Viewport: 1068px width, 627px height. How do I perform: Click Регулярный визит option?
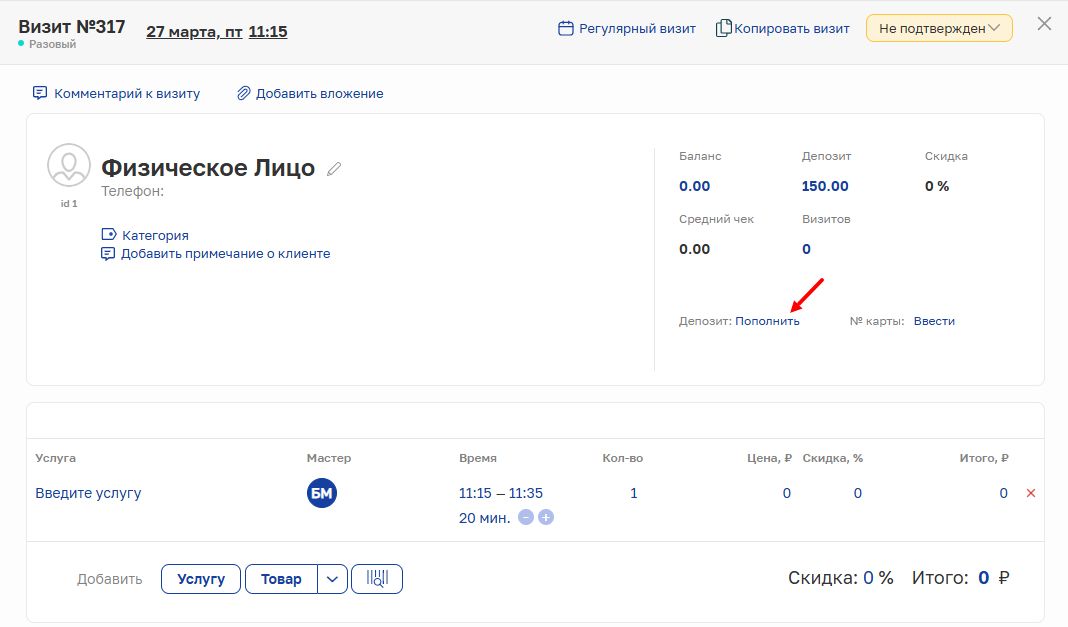tap(627, 28)
